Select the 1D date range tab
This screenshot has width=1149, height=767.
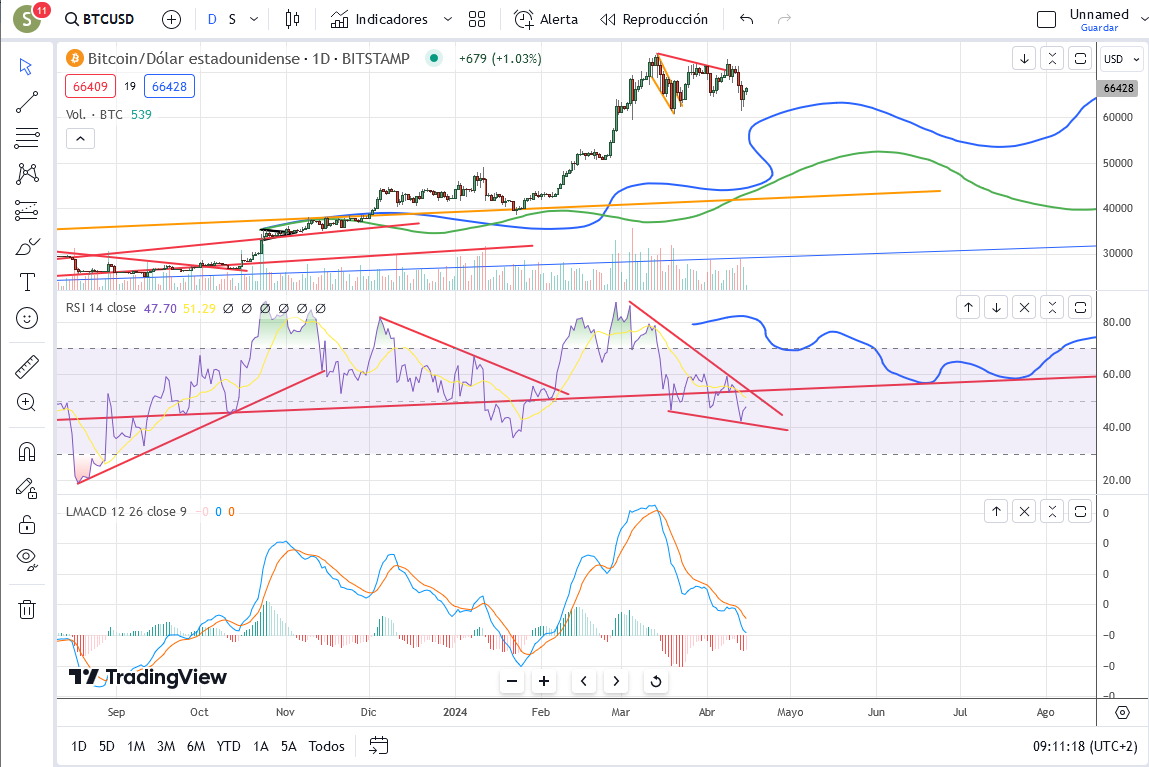click(79, 746)
